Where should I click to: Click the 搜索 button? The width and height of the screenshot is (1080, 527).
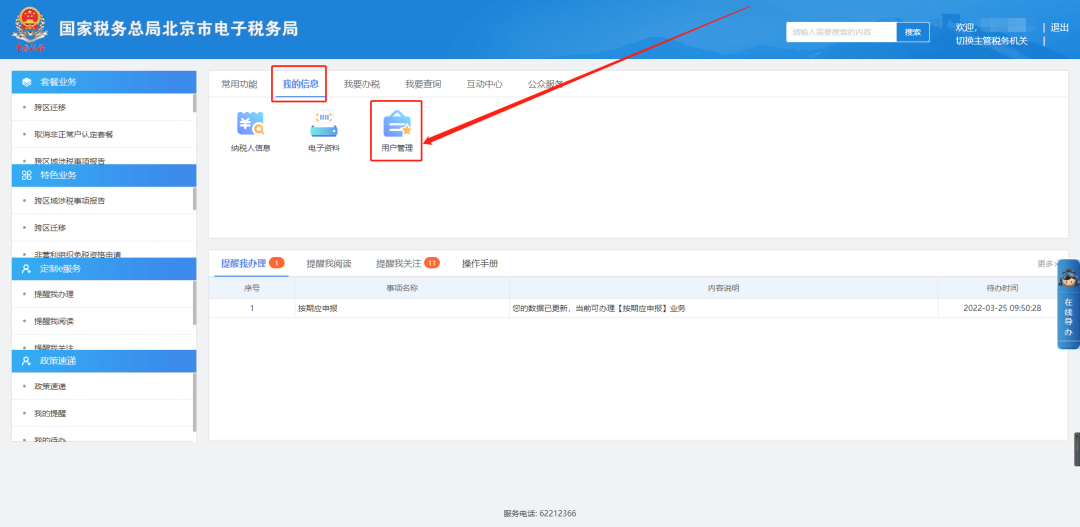pos(913,32)
